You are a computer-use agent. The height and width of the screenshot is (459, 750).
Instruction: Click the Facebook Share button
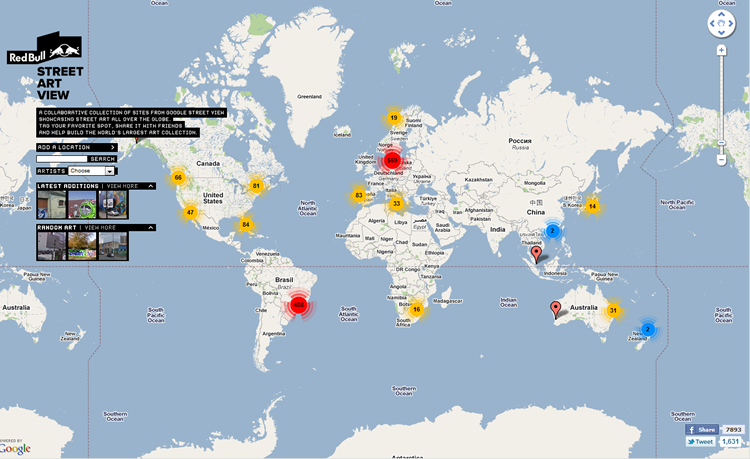pyautogui.click(x=702, y=429)
